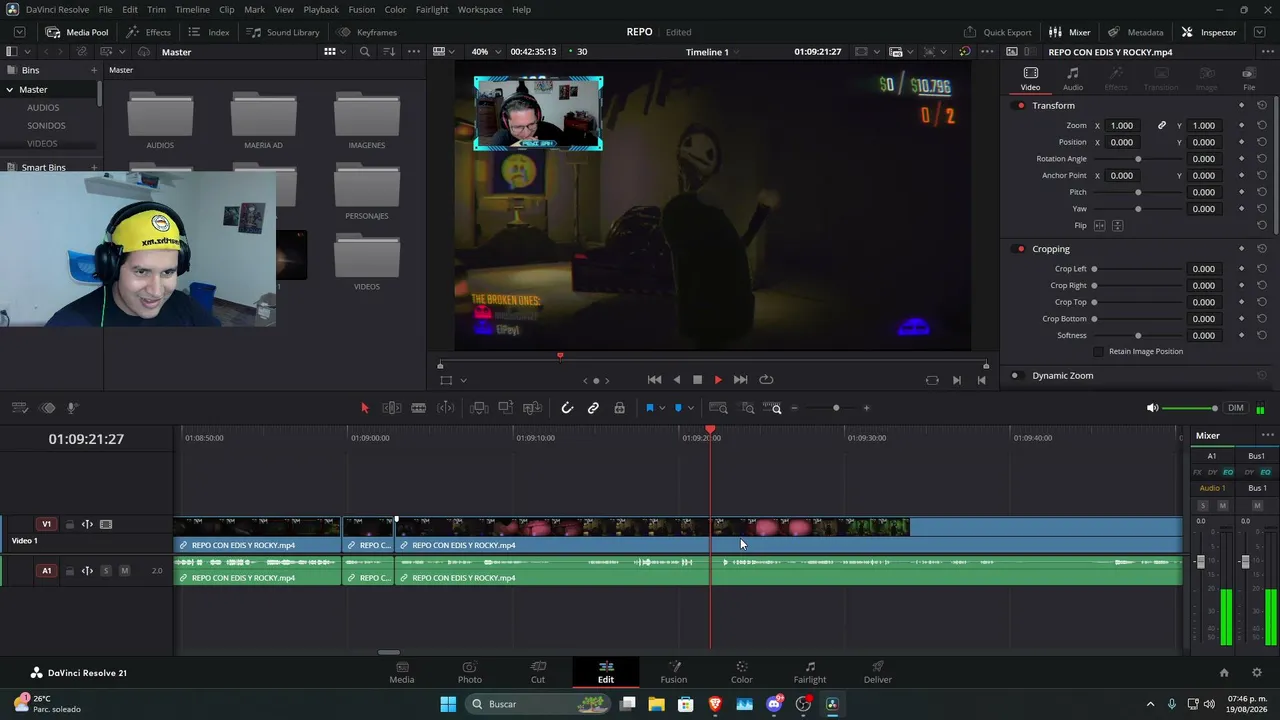Viewport: 1280px width, 720px height.
Task: Click the Zoom X value field
Action: pos(1122,126)
